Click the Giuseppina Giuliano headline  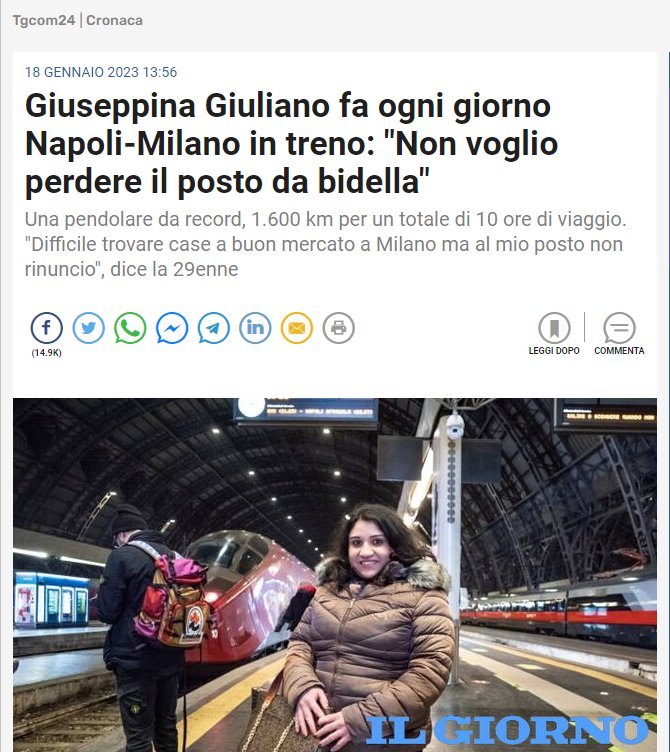pyautogui.click(x=292, y=144)
